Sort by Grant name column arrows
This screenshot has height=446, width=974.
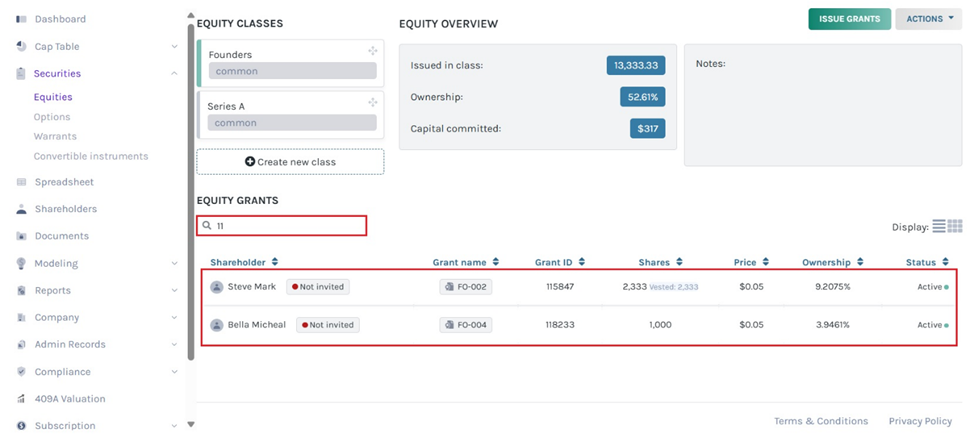[496, 262]
